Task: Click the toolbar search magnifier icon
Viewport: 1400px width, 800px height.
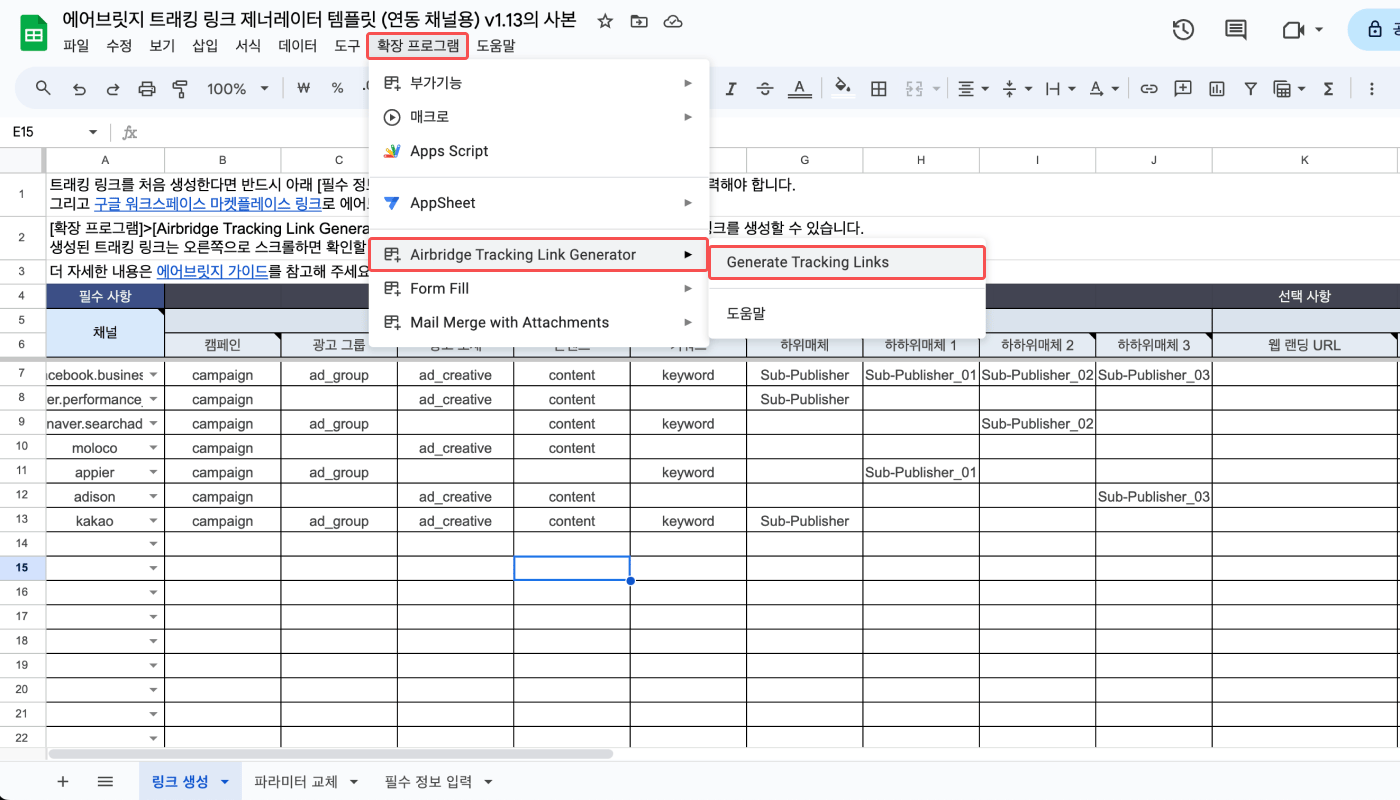Action: [43, 89]
